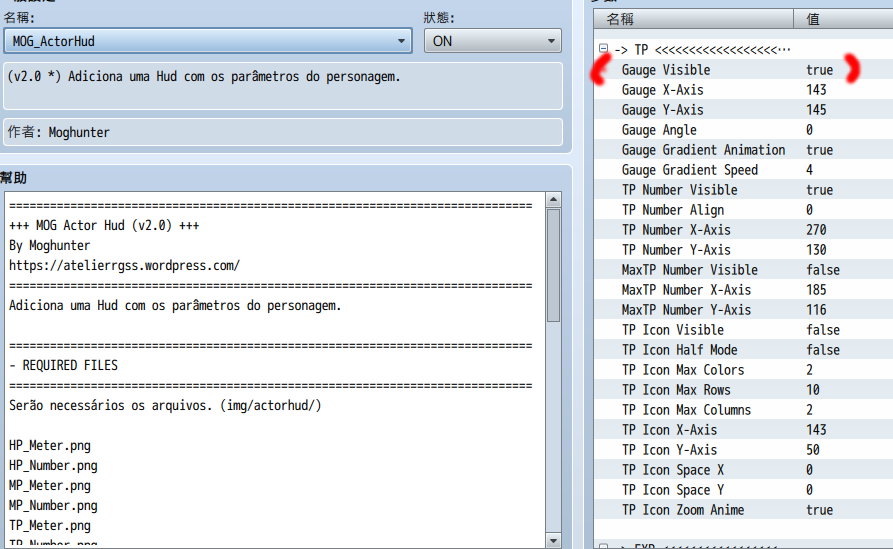Click the HP_Meter.png line in help
Image resolution: width=893 pixels, height=549 pixels.
click(50, 445)
